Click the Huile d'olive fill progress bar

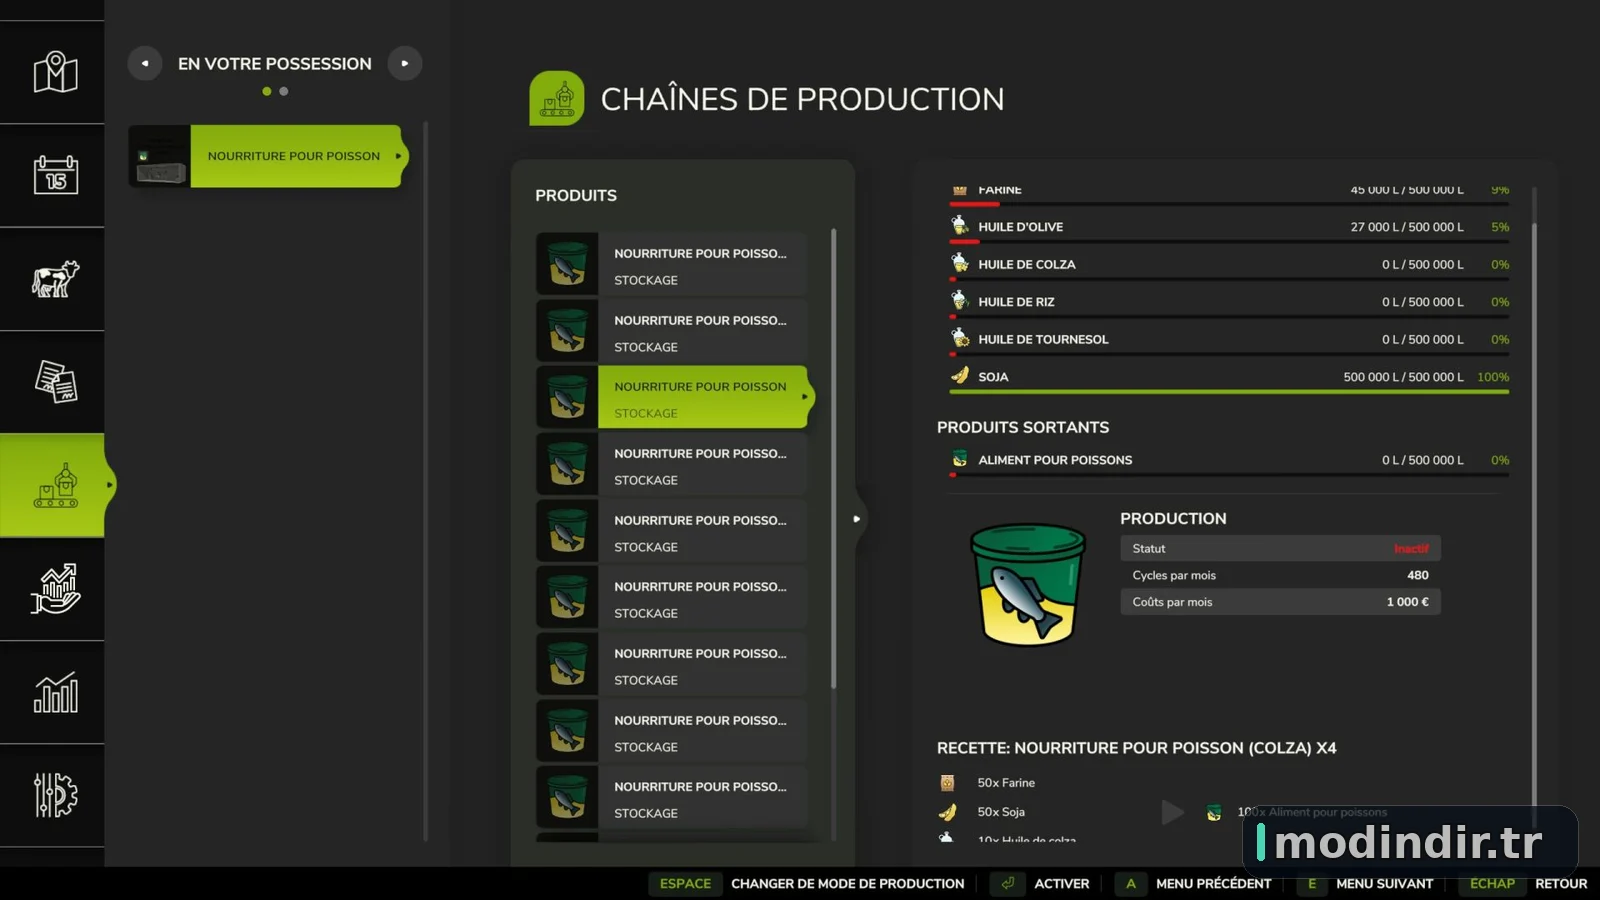coord(1229,241)
